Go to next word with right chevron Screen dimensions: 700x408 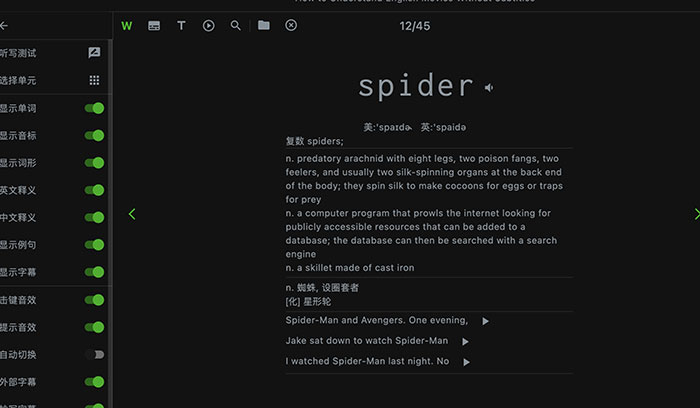[696, 214]
